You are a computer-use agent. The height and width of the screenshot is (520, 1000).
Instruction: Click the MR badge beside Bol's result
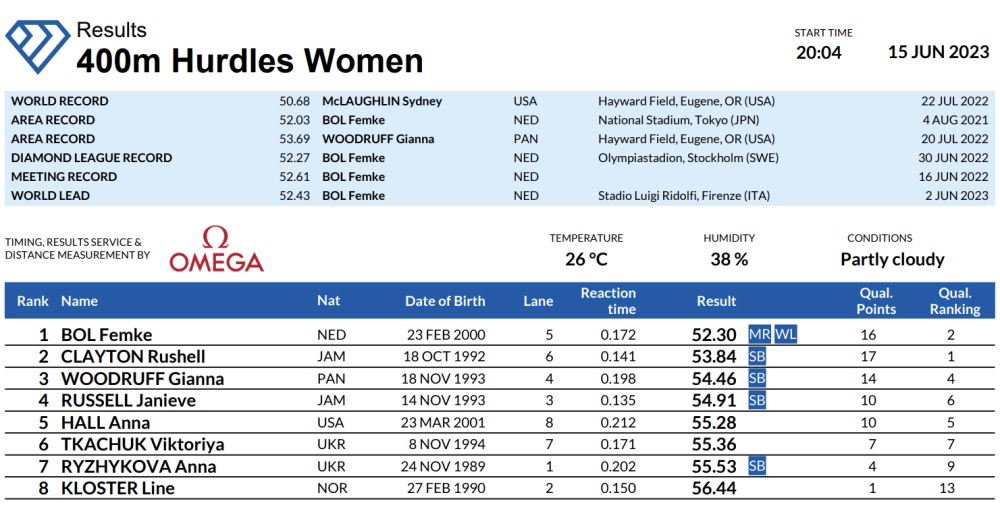[x=760, y=334]
